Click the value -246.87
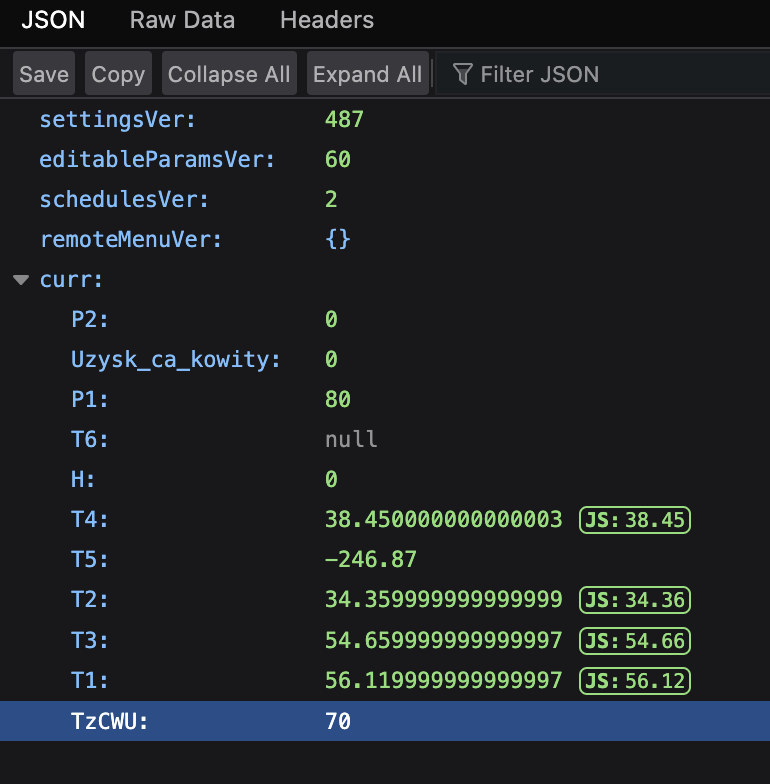The height and width of the screenshot is (784, 770). (371, 560)
